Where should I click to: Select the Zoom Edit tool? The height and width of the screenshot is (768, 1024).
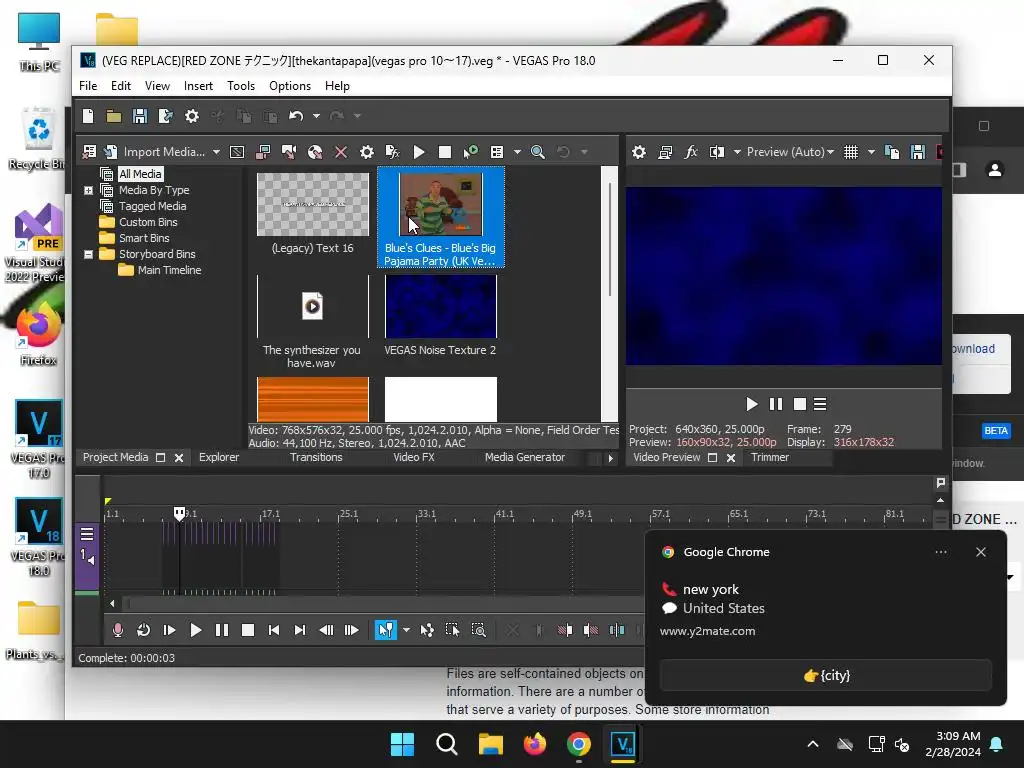pos(479,630)
